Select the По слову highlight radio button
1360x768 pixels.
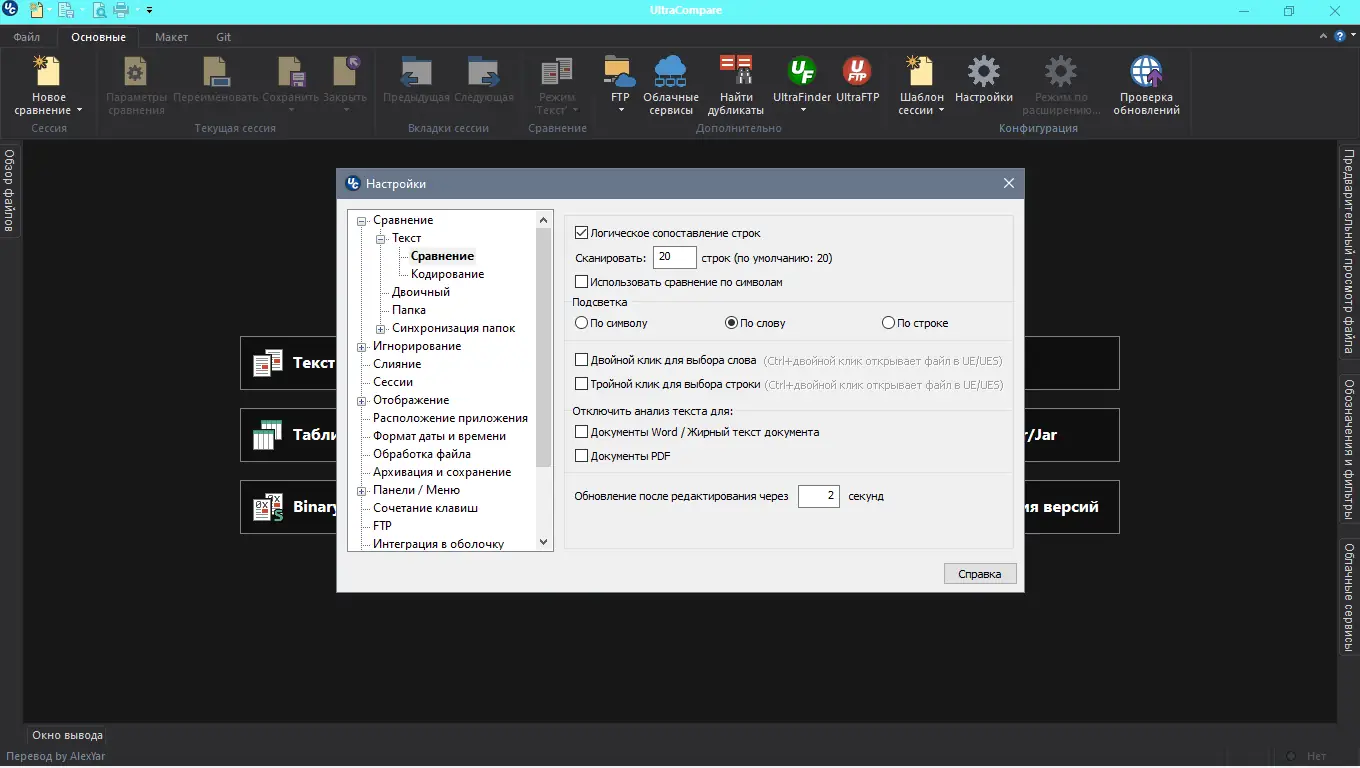(x=731, y=323)
